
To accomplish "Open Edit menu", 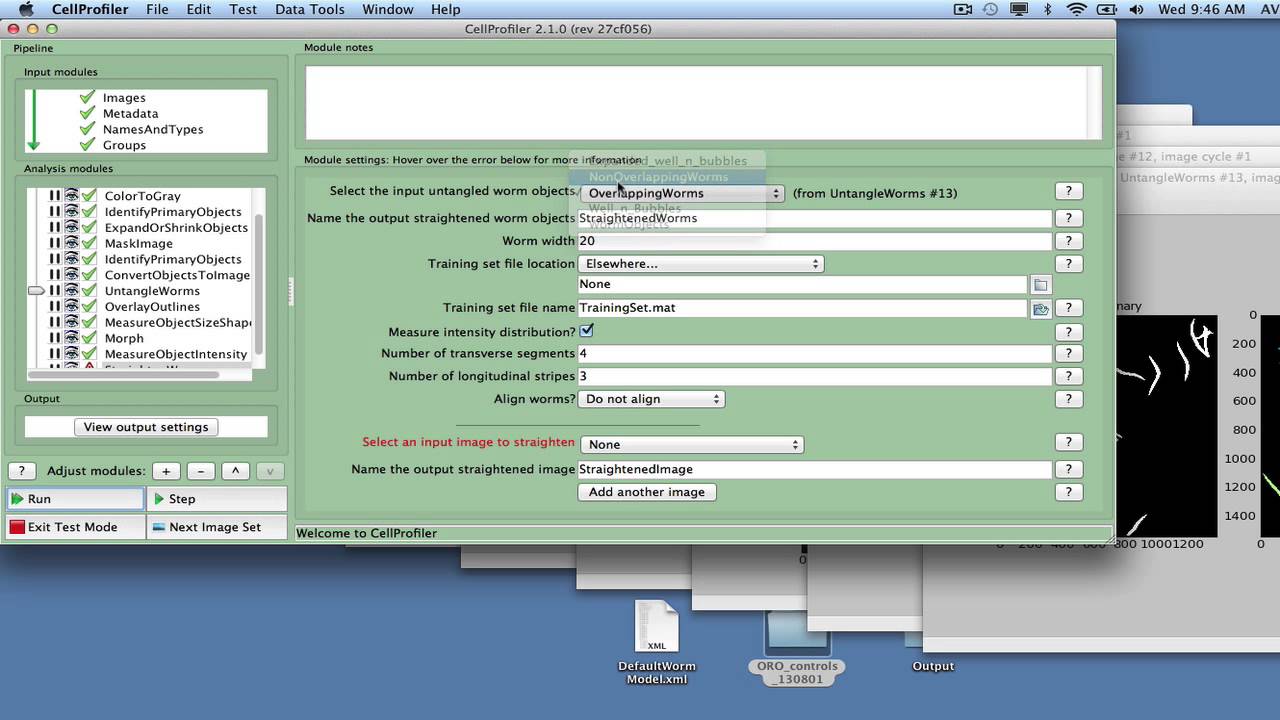I will click(x=199, y=9).
